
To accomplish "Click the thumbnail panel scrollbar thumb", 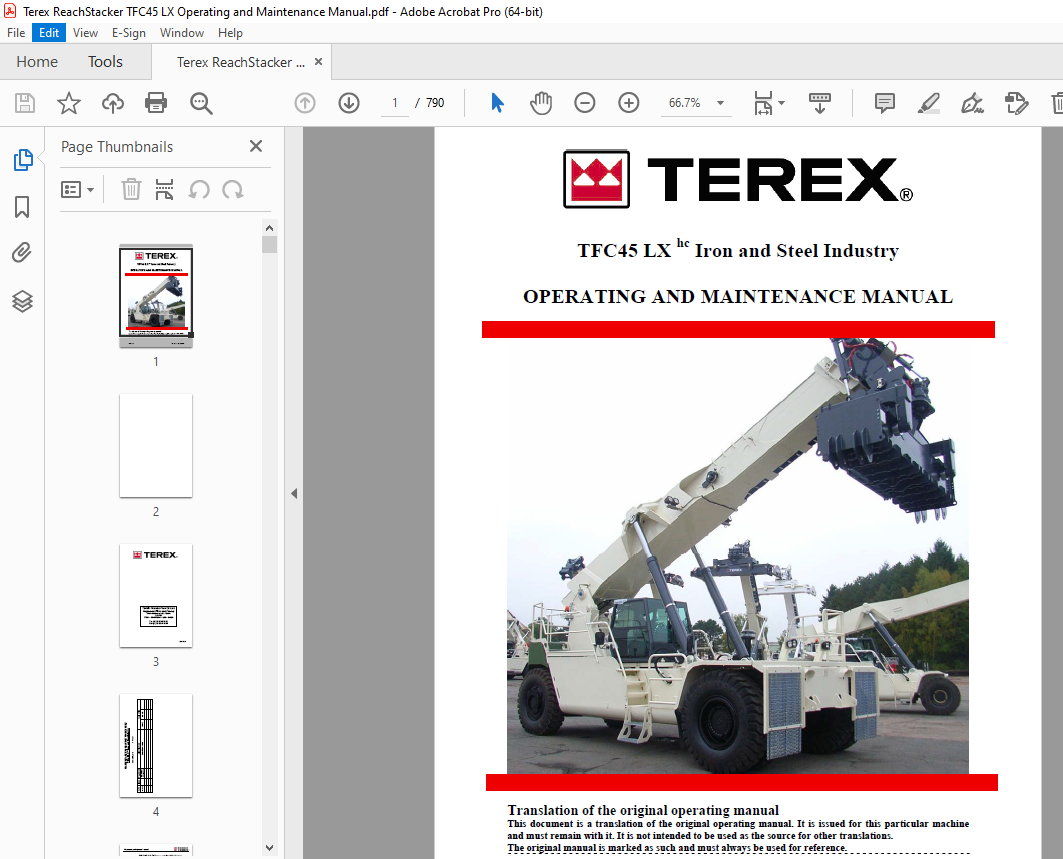I will coord(269,244).
